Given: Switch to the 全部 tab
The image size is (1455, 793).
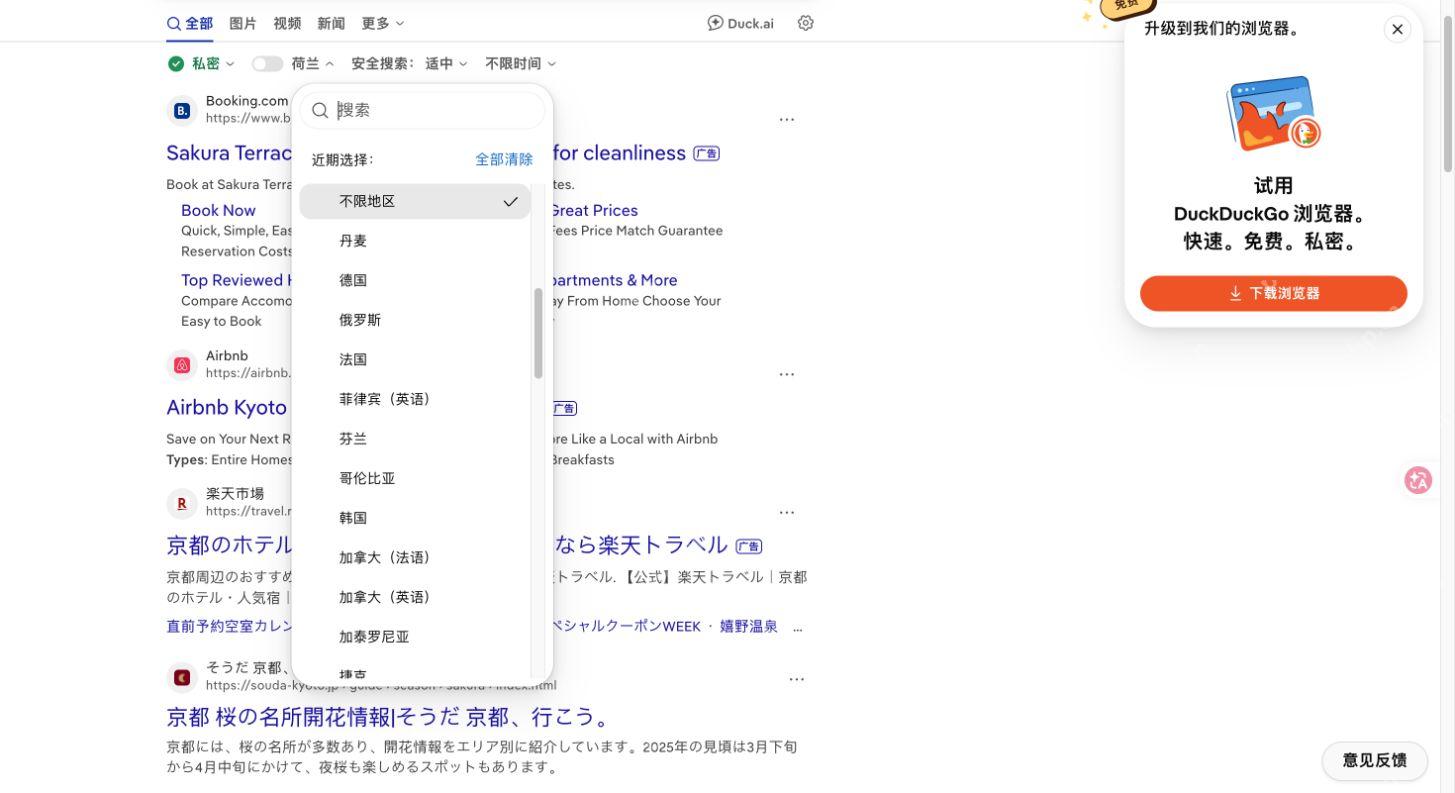Looking at the screenshot, I should (190, 23).
